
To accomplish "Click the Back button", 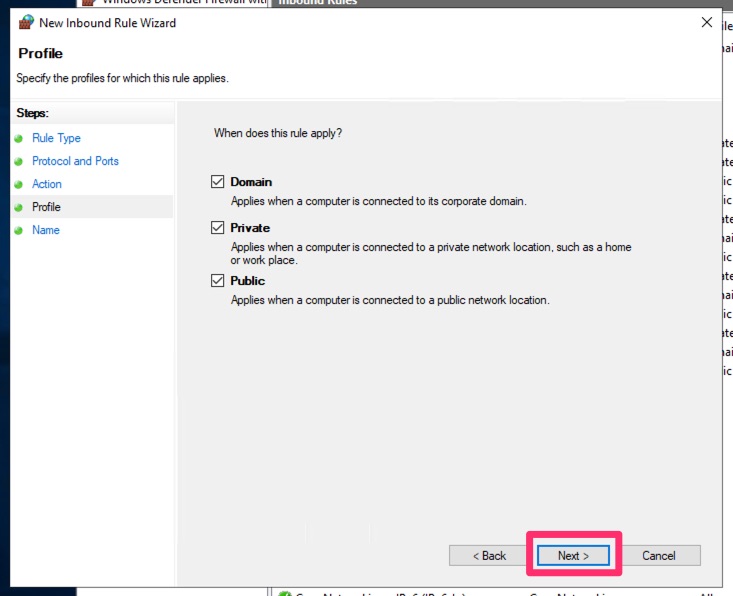I will click(x=489, y=555).
